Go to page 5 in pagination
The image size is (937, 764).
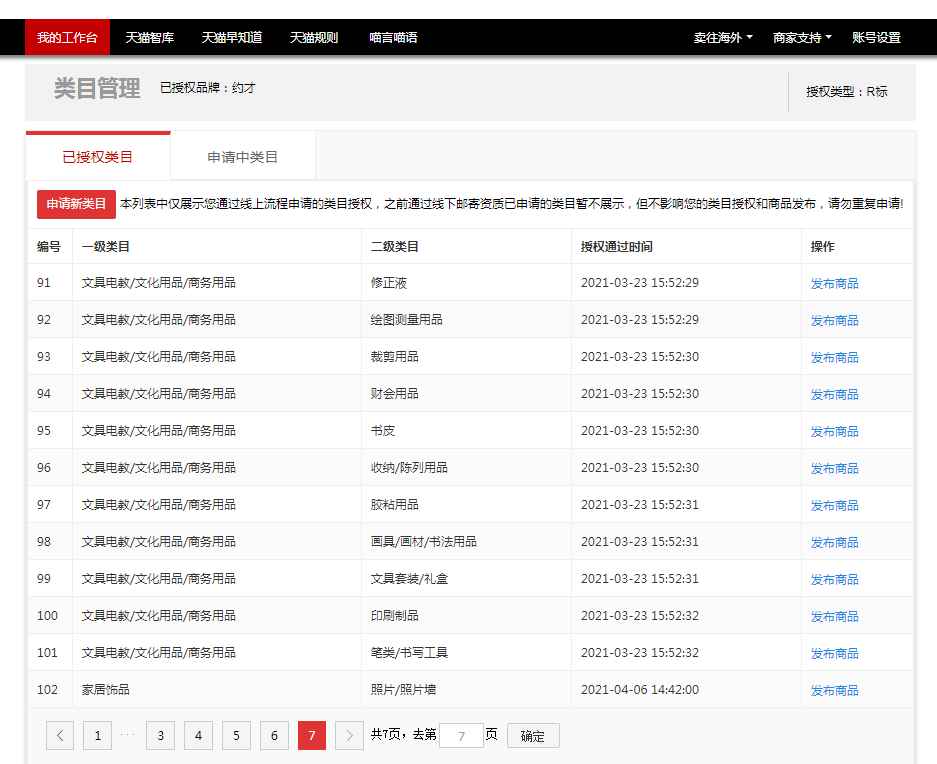237,735
